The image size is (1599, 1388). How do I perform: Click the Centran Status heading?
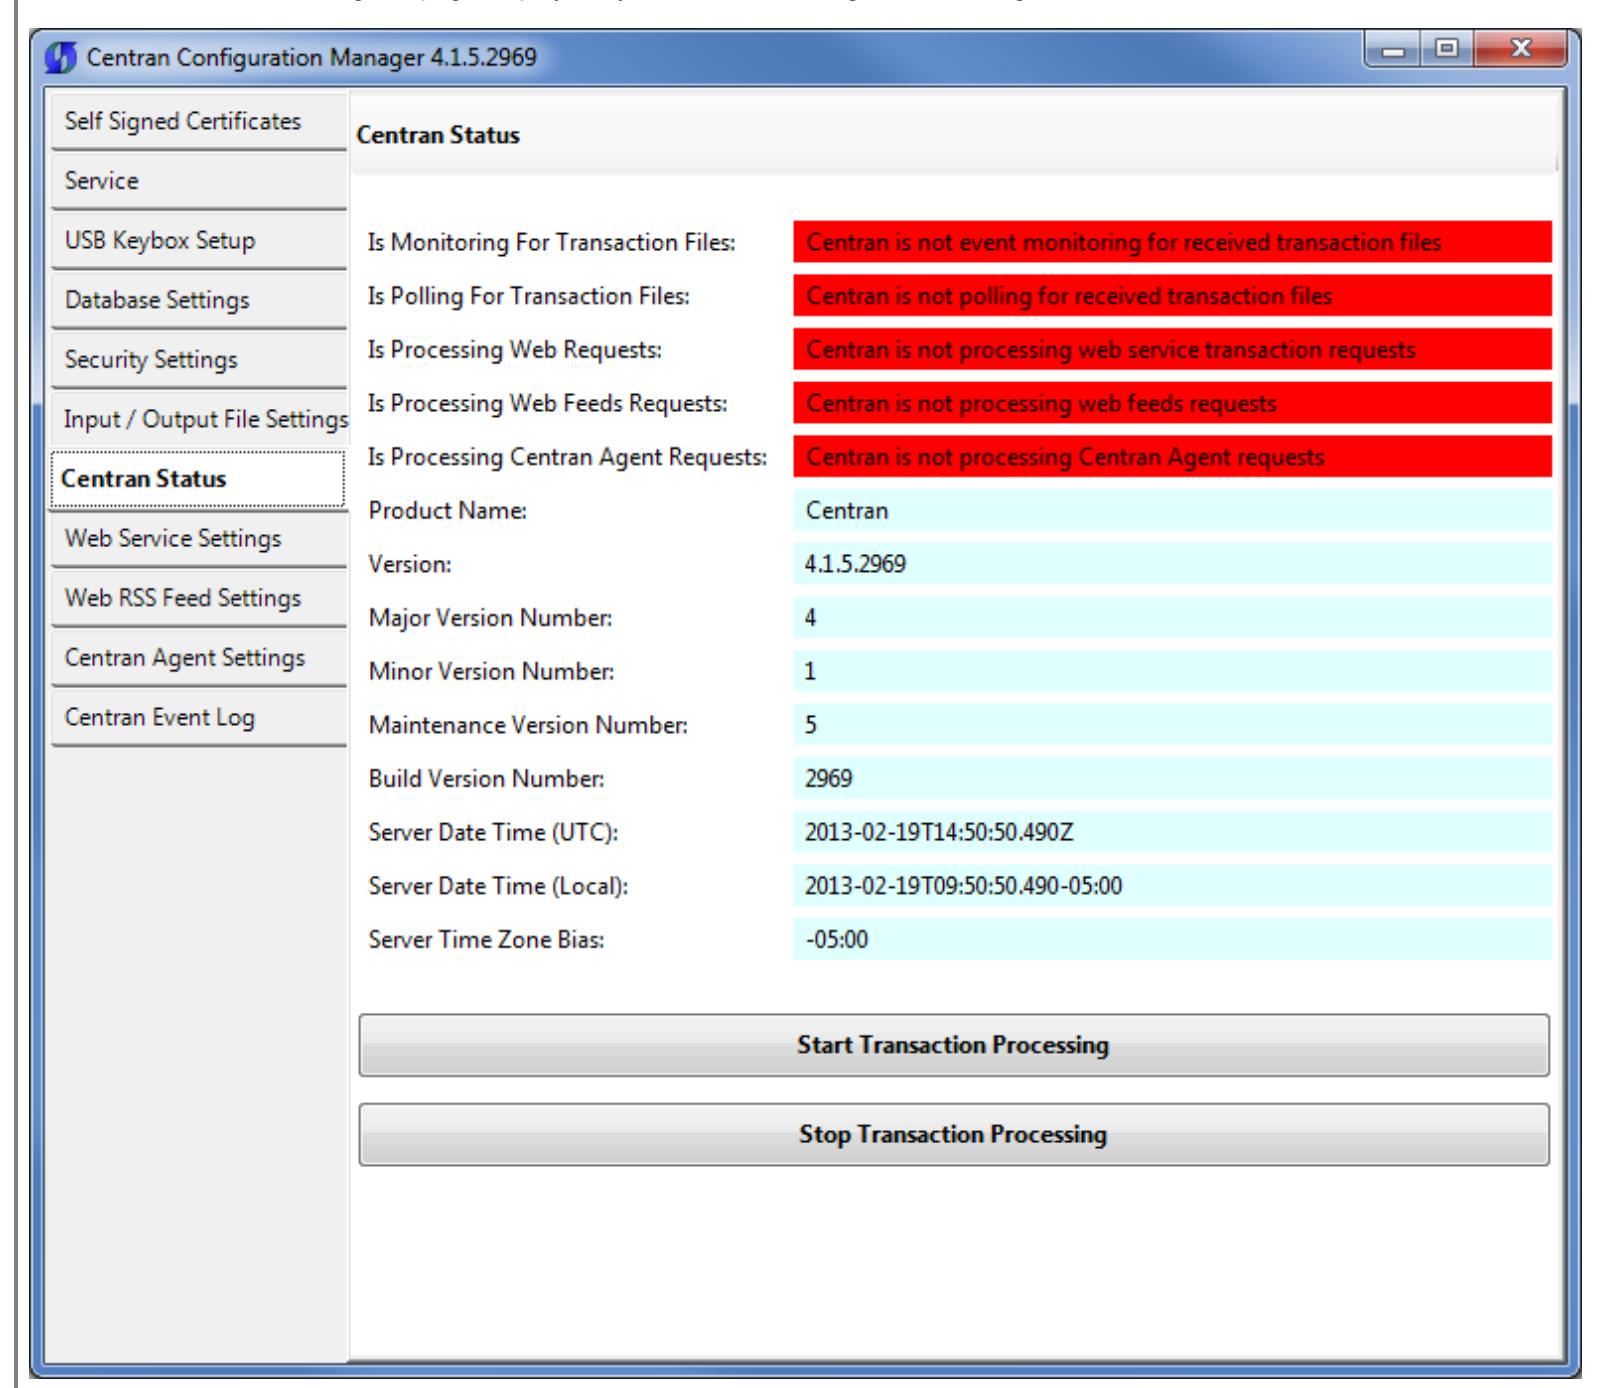coord(438,135)
